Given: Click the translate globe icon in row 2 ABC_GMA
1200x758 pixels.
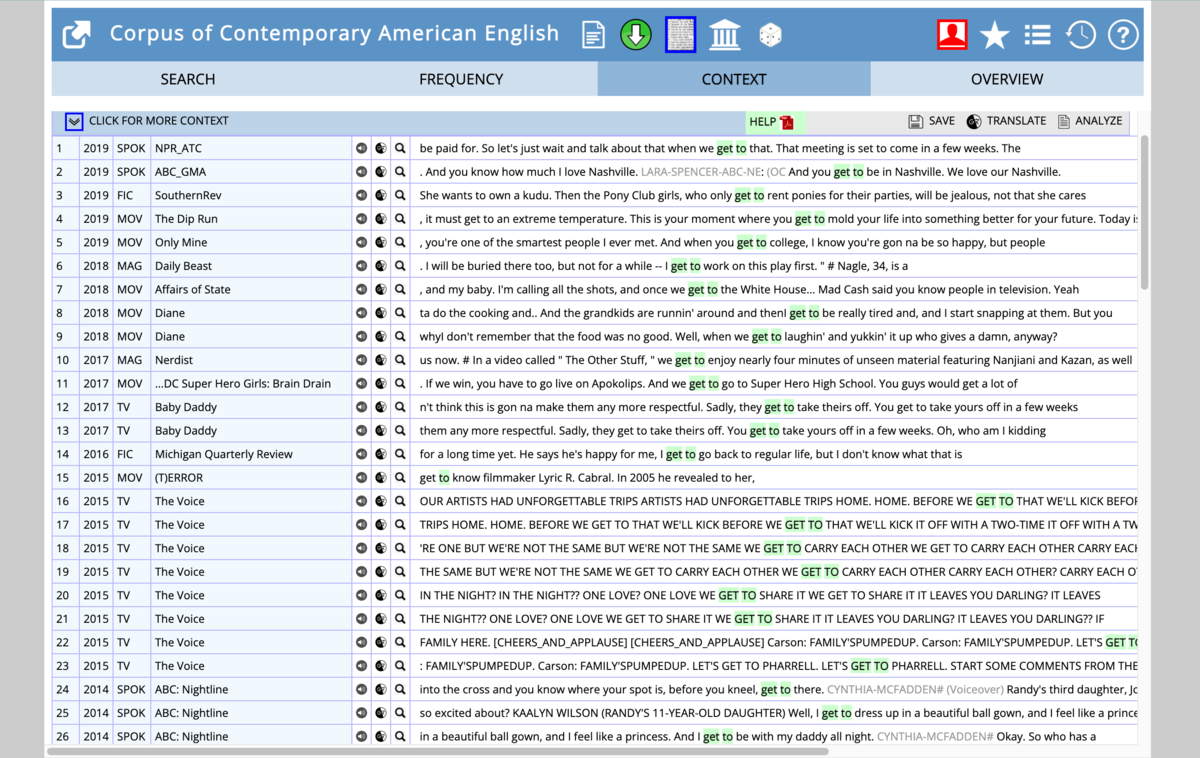Looking at the screenshot, I should (x=381, y=172).
